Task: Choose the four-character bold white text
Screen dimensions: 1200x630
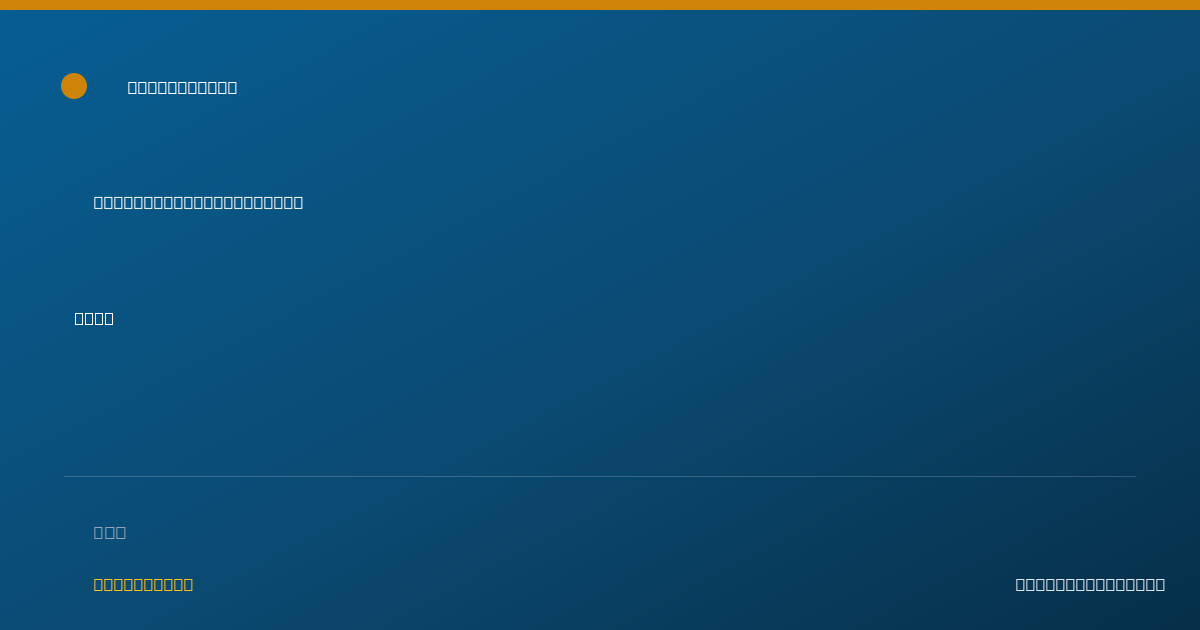Action: point(94,318)
